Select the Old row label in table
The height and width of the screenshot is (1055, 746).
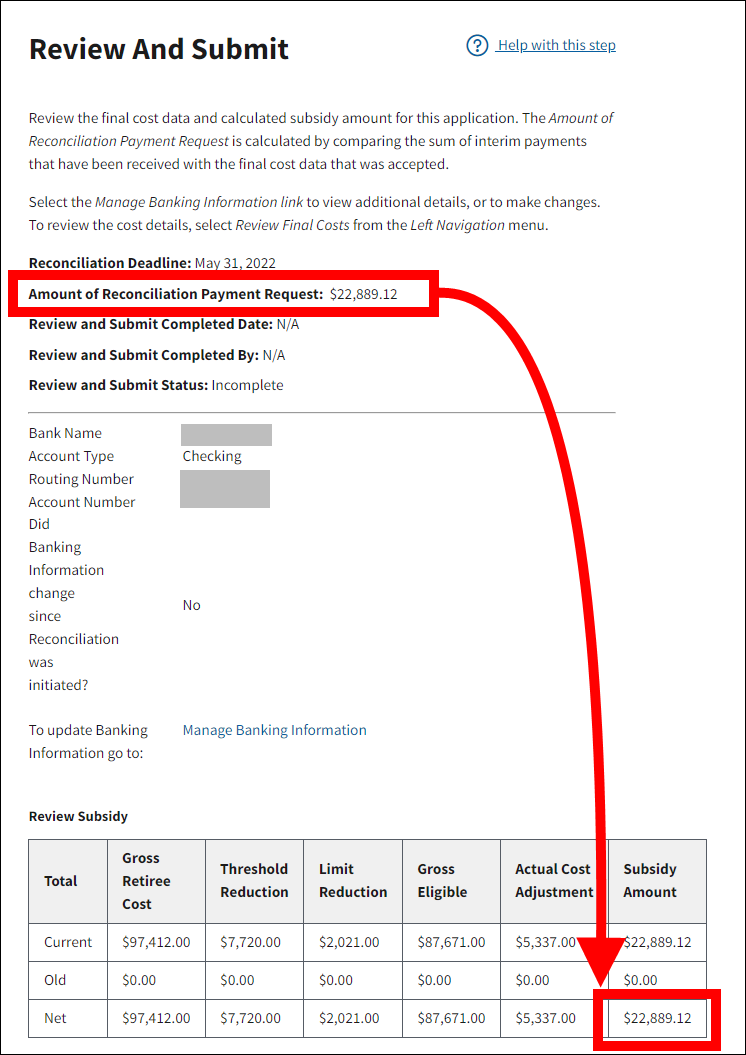pos(56,981)
